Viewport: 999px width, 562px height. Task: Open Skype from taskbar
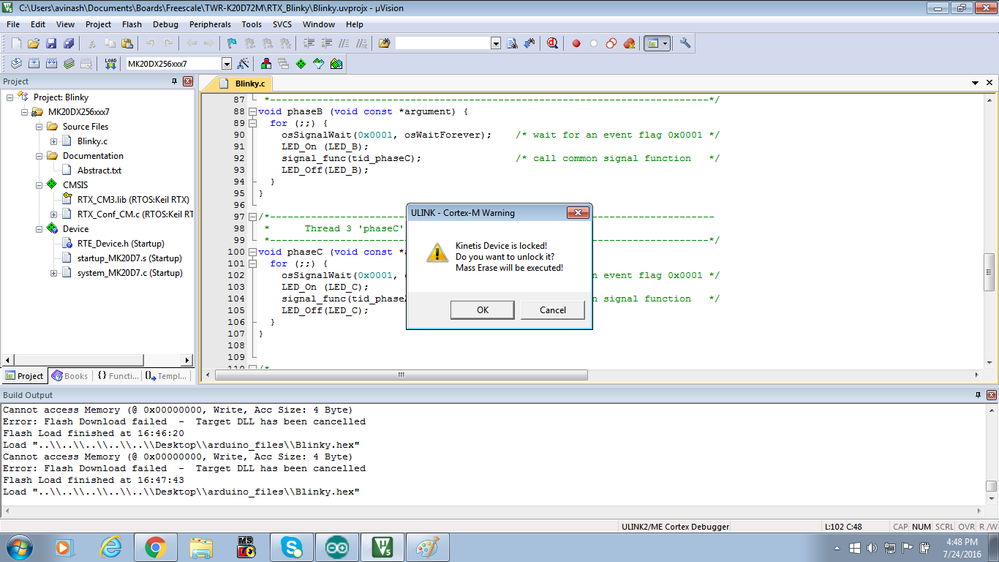click(x=291, y=547)
